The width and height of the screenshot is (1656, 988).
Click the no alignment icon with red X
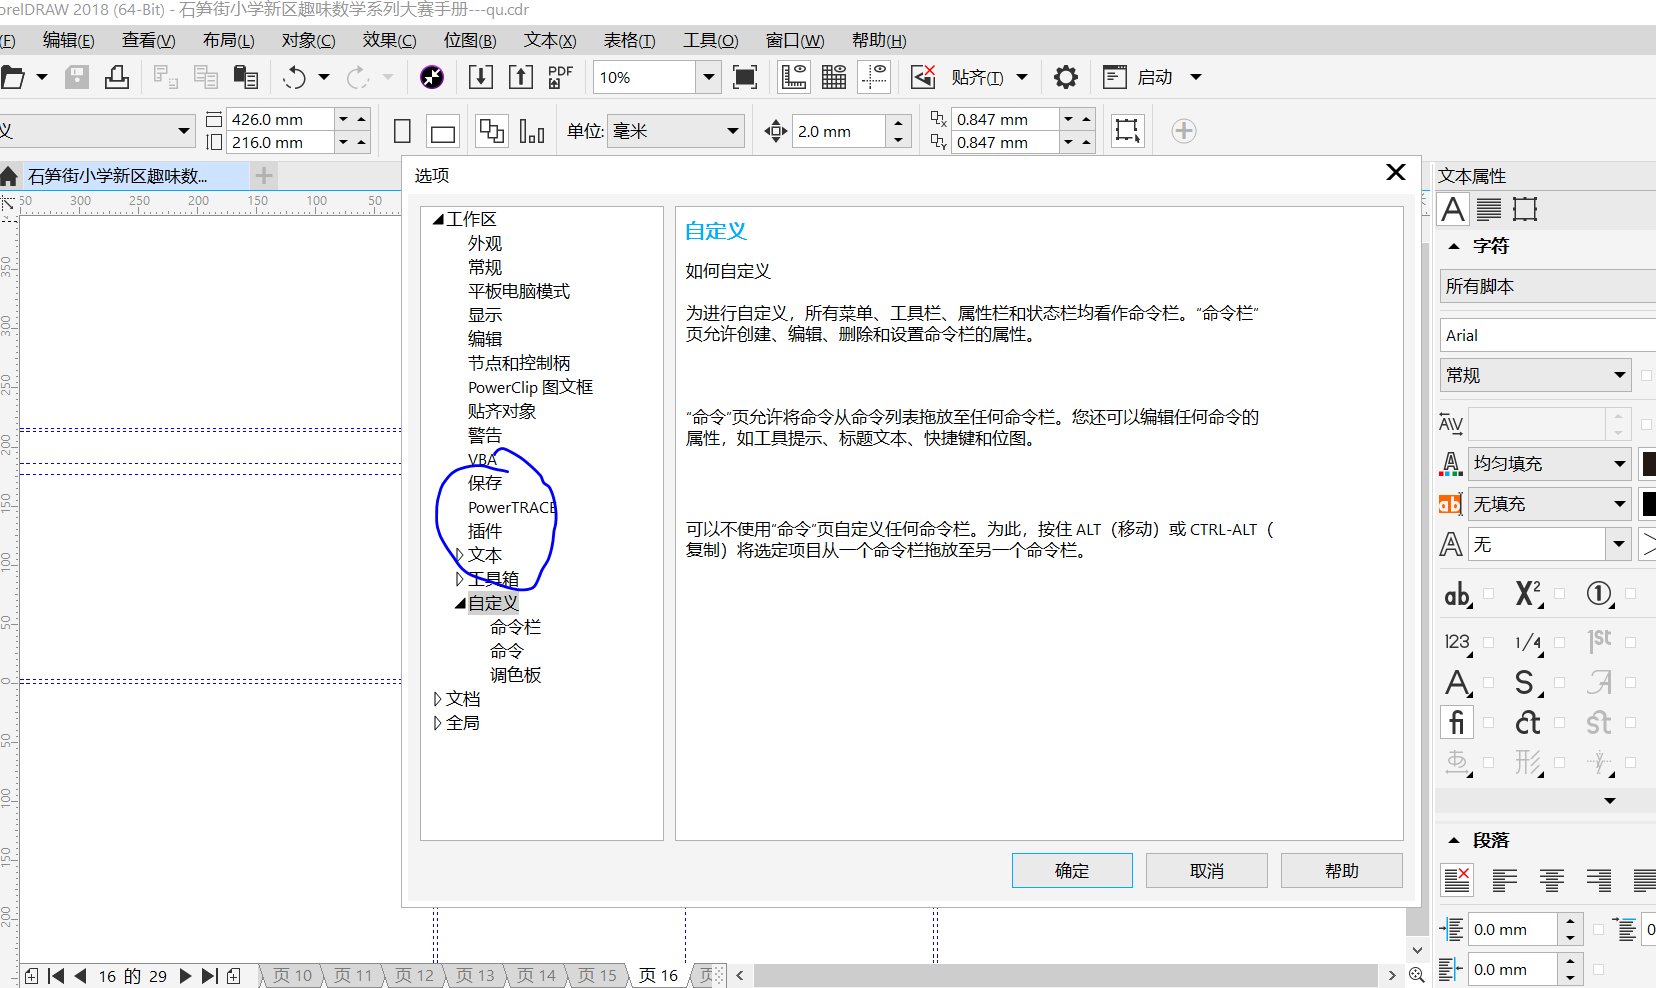pyautogui.click(x=1457, y=880)
